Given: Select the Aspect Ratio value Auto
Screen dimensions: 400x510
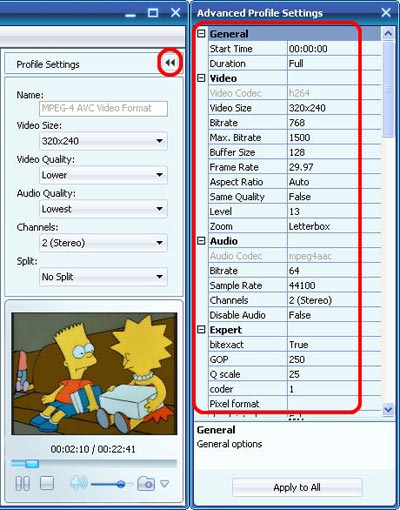Looking at the screenshot, I should click(x=334, y=182).
